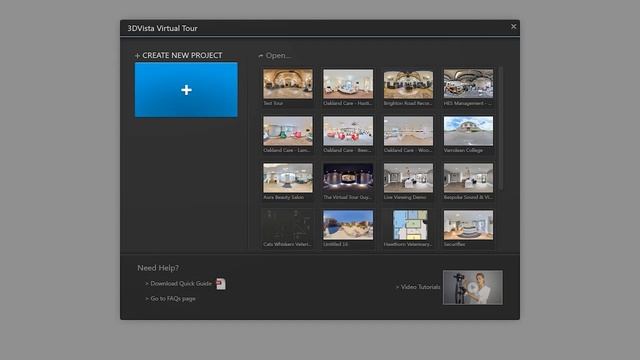Viewport: 640px width, 360px height.
Task: Open the Varndean College project thumbnail
Action: pyautogui.click(x=468, y=131)
